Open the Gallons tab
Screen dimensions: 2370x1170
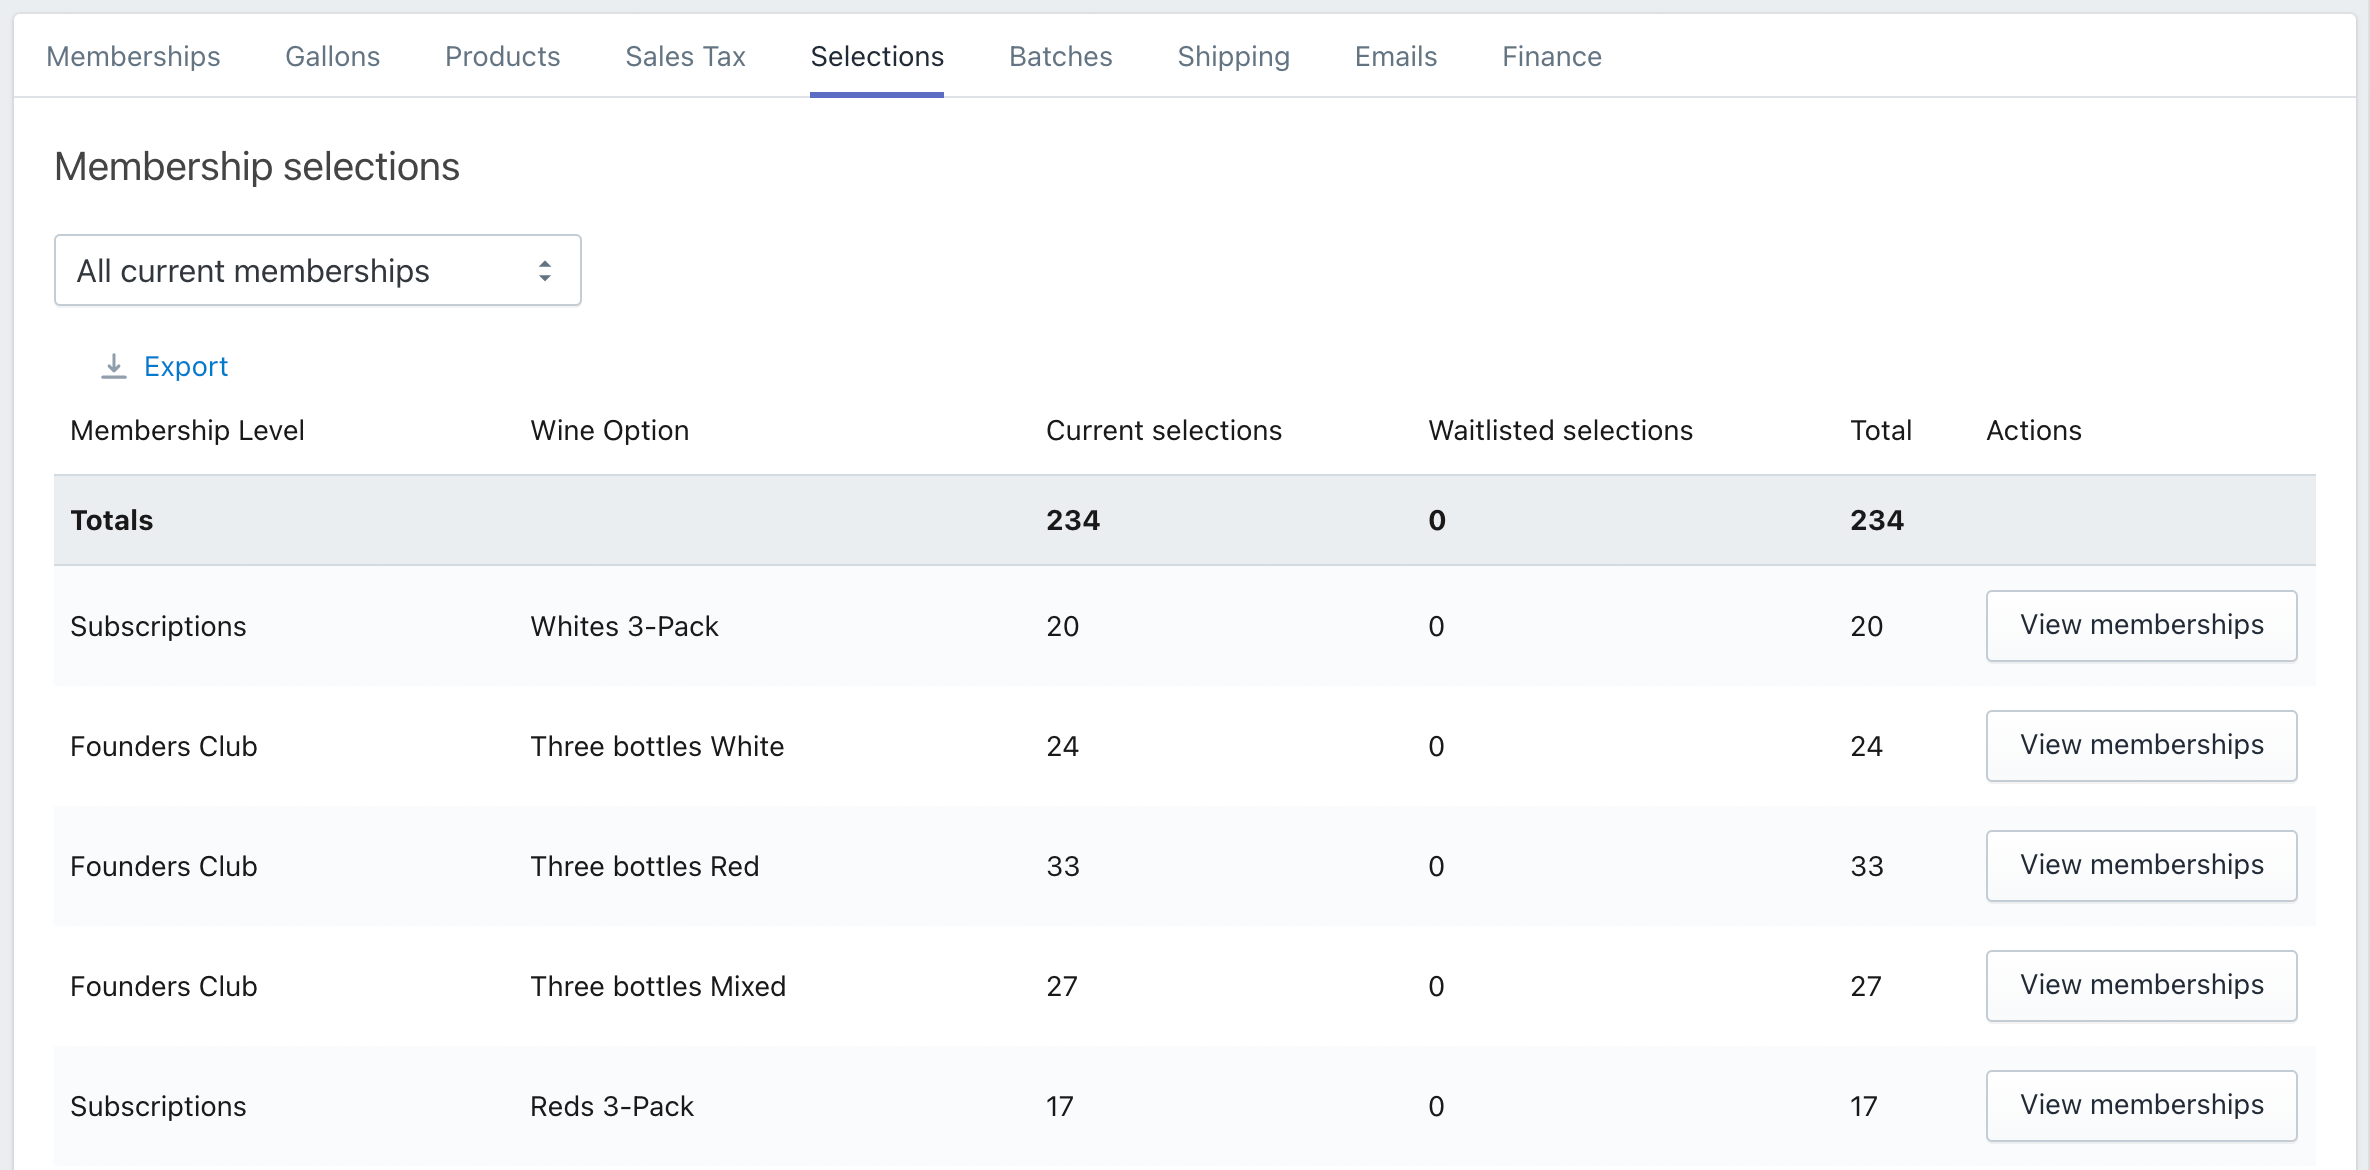tap(332, 57)
